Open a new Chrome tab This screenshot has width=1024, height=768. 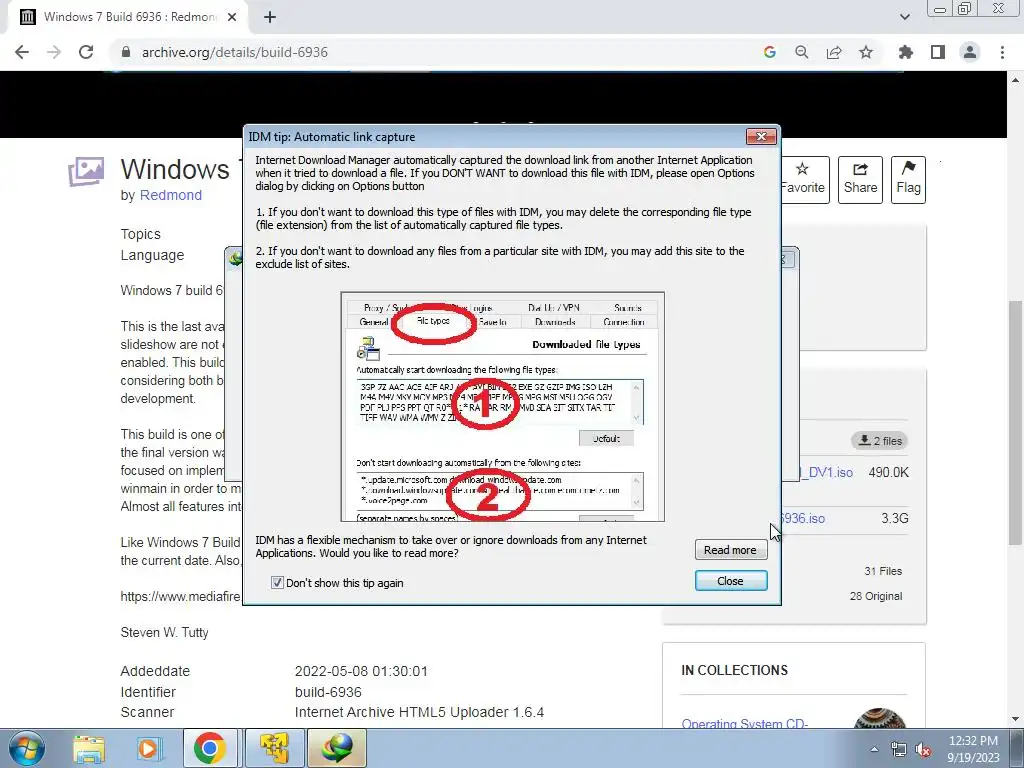[270, 17]
